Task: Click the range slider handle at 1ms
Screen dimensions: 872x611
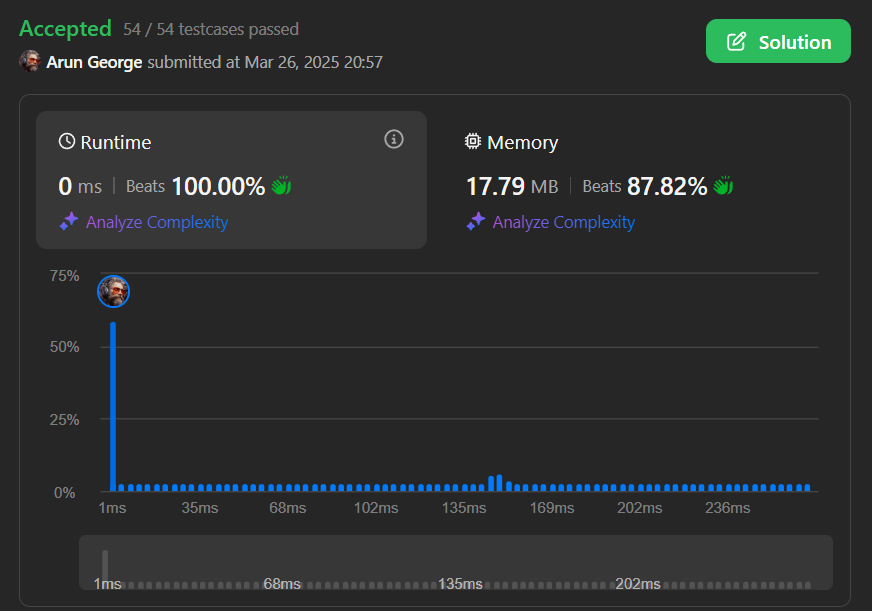Action: [105, 565]
